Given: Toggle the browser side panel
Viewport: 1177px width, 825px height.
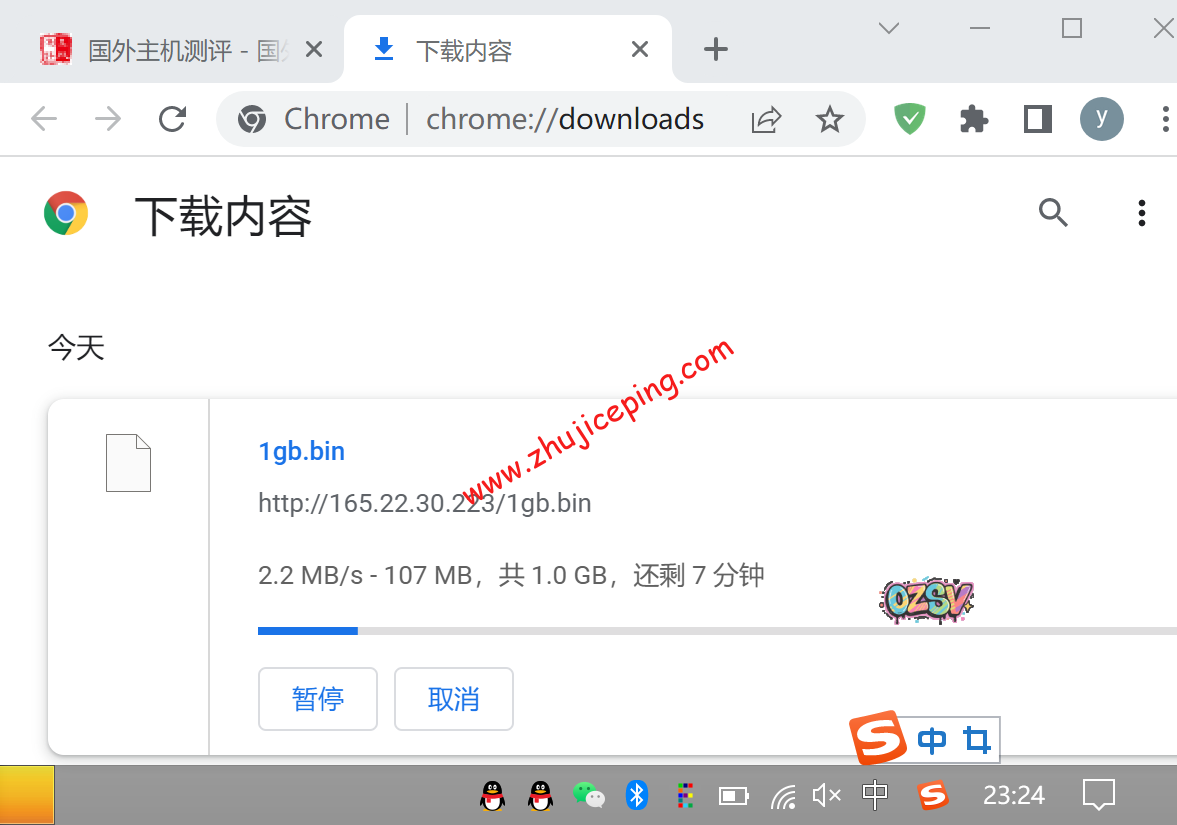Looking at the screenshot, I should pos(1038,119).
